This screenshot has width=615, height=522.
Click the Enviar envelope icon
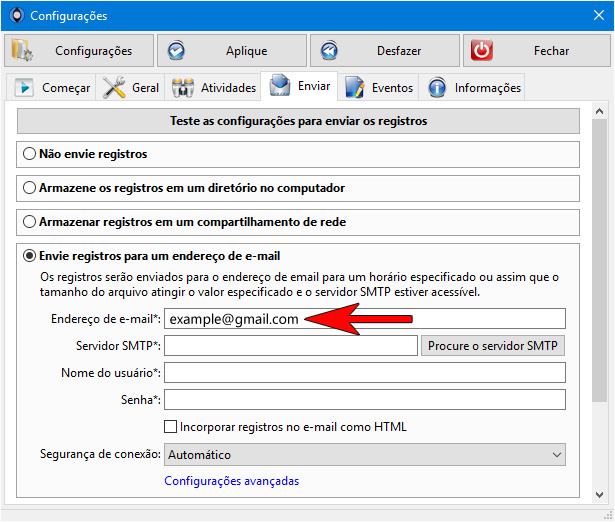coord(280,85)
